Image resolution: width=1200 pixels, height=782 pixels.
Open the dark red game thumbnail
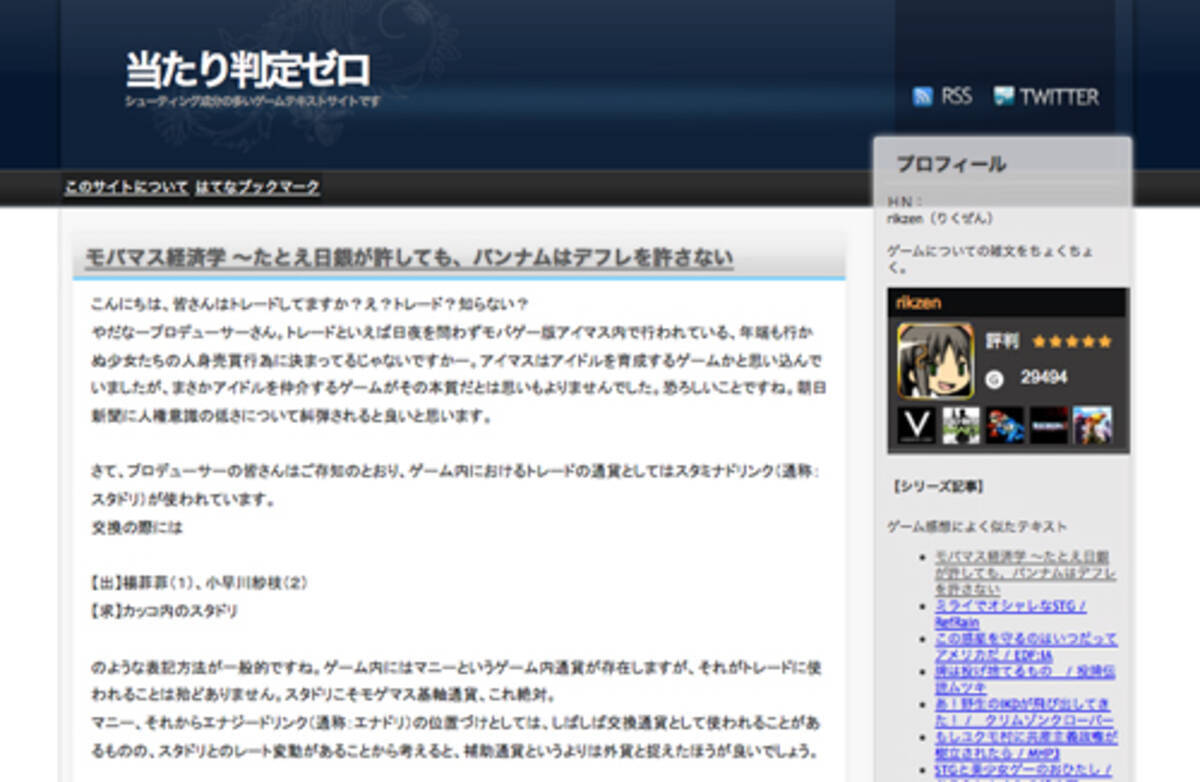pos(1049,425)
